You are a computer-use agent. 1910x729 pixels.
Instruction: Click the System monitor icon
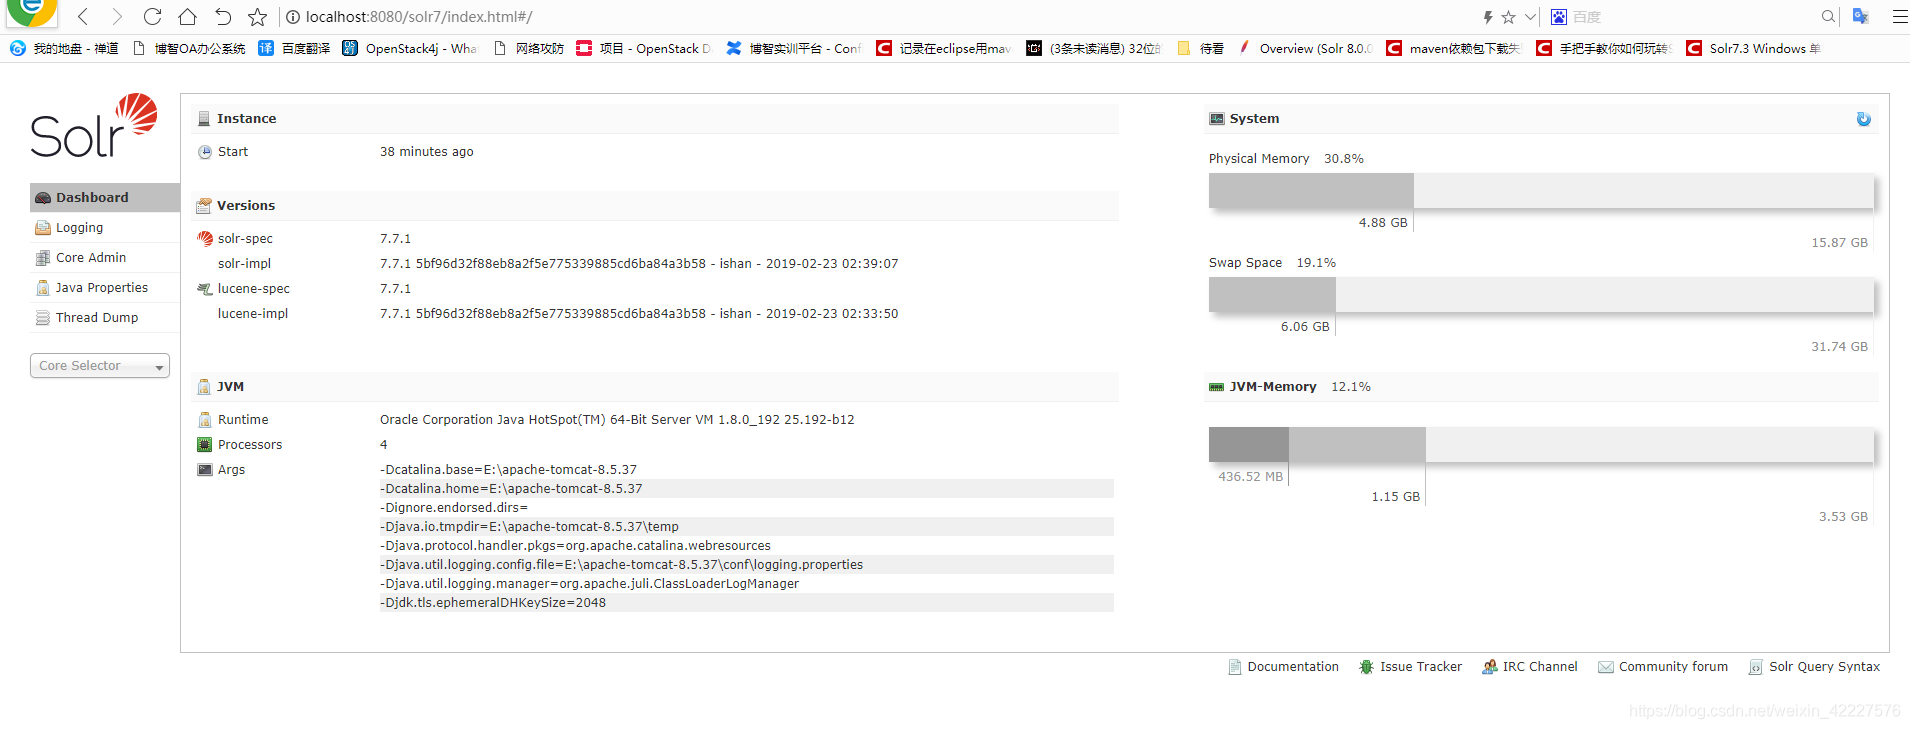pos(1217,119)
